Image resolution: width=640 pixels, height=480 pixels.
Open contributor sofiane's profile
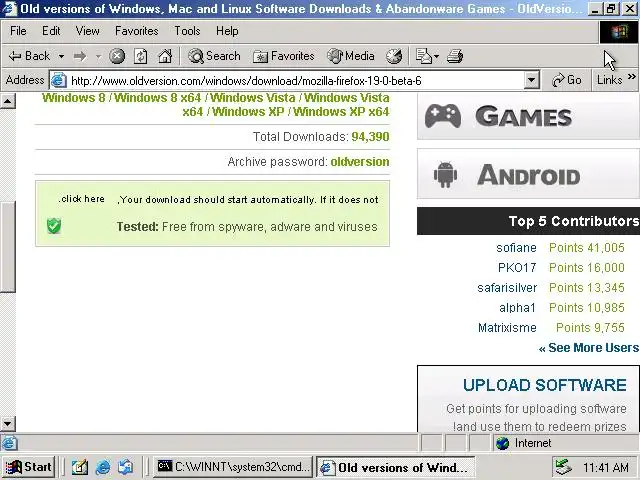pos(516,248)
